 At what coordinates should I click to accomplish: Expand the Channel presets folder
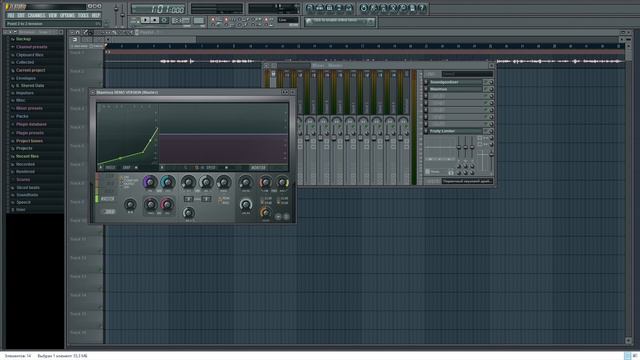(31, 47)
